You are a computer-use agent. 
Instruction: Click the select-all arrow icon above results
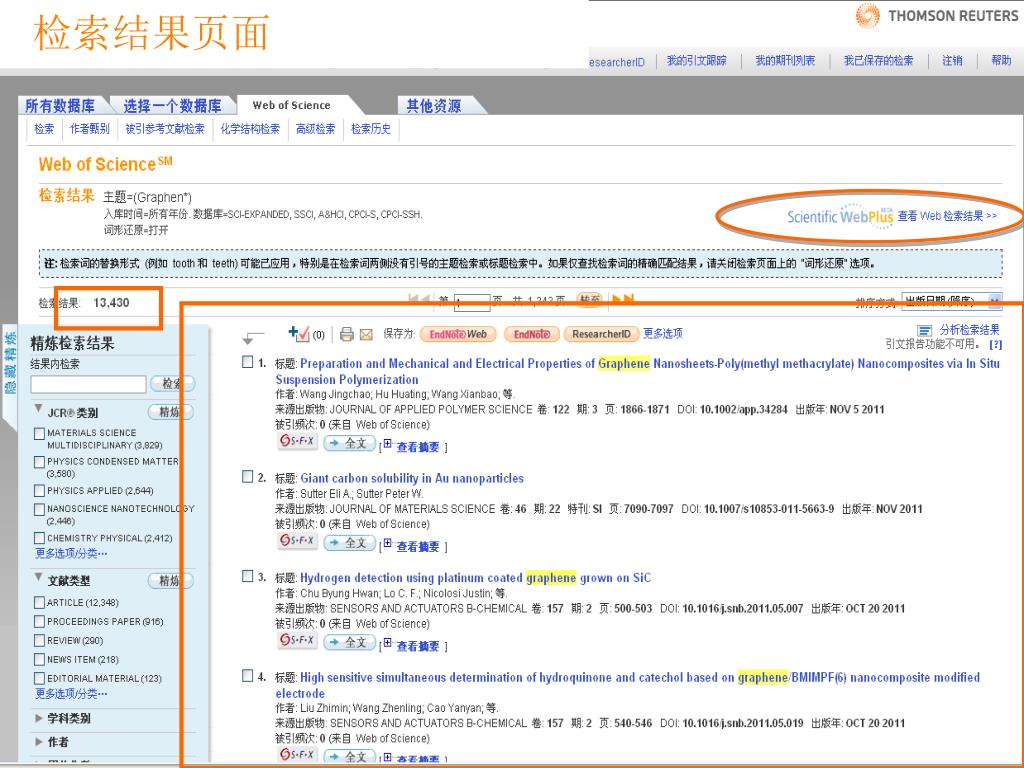pos(253,338)
